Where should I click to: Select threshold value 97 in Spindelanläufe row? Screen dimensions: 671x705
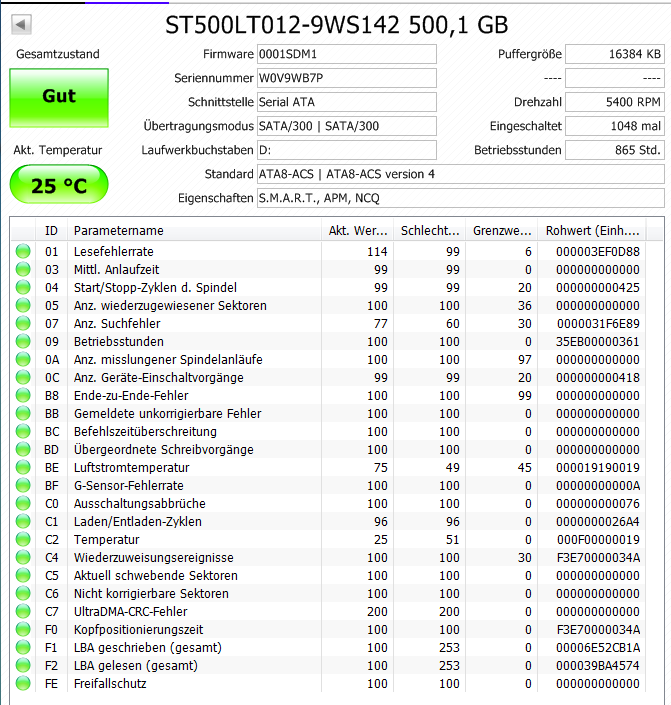524,360
